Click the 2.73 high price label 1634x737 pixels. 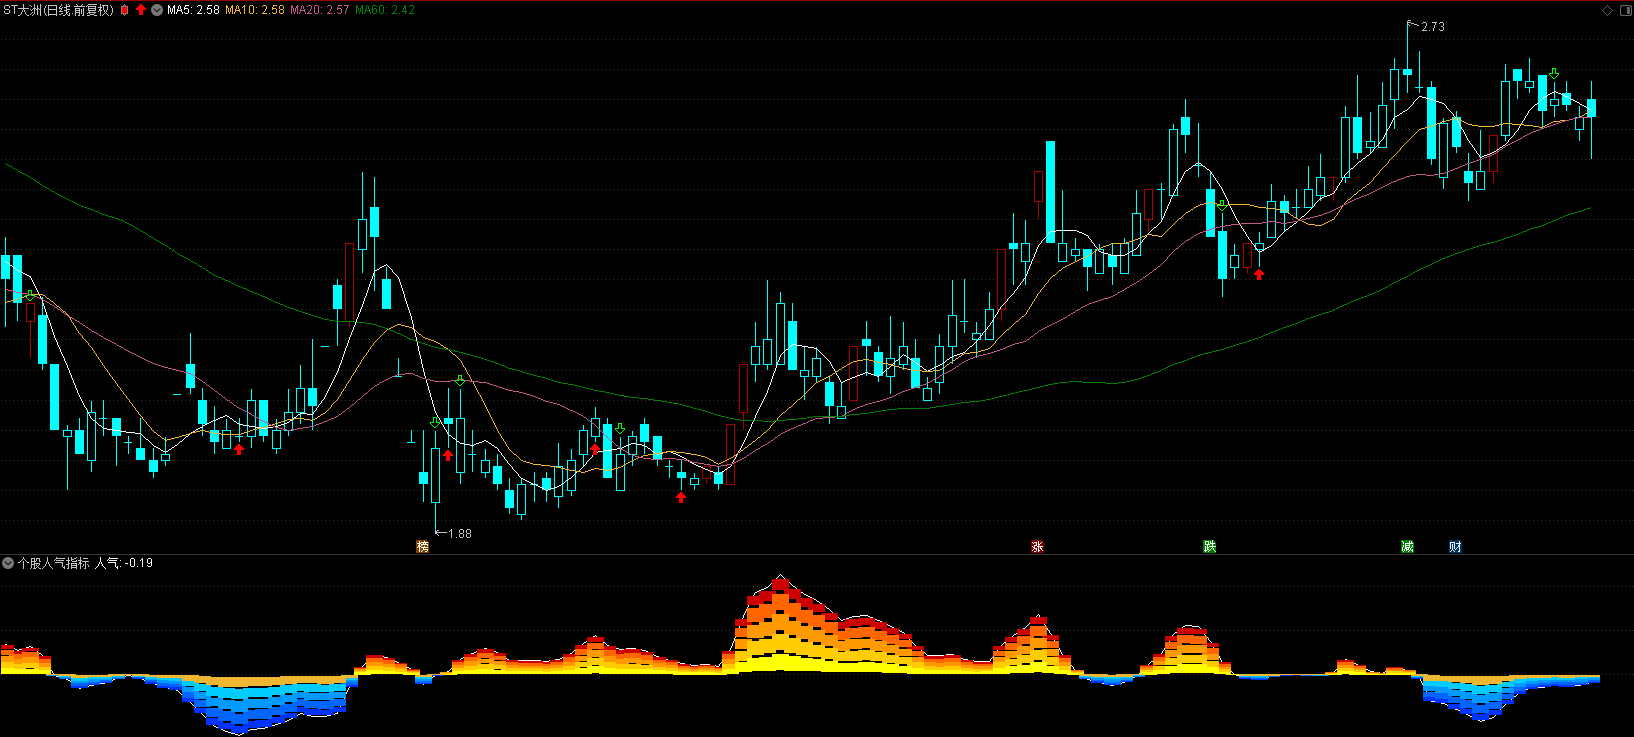tap(1433, 27)
